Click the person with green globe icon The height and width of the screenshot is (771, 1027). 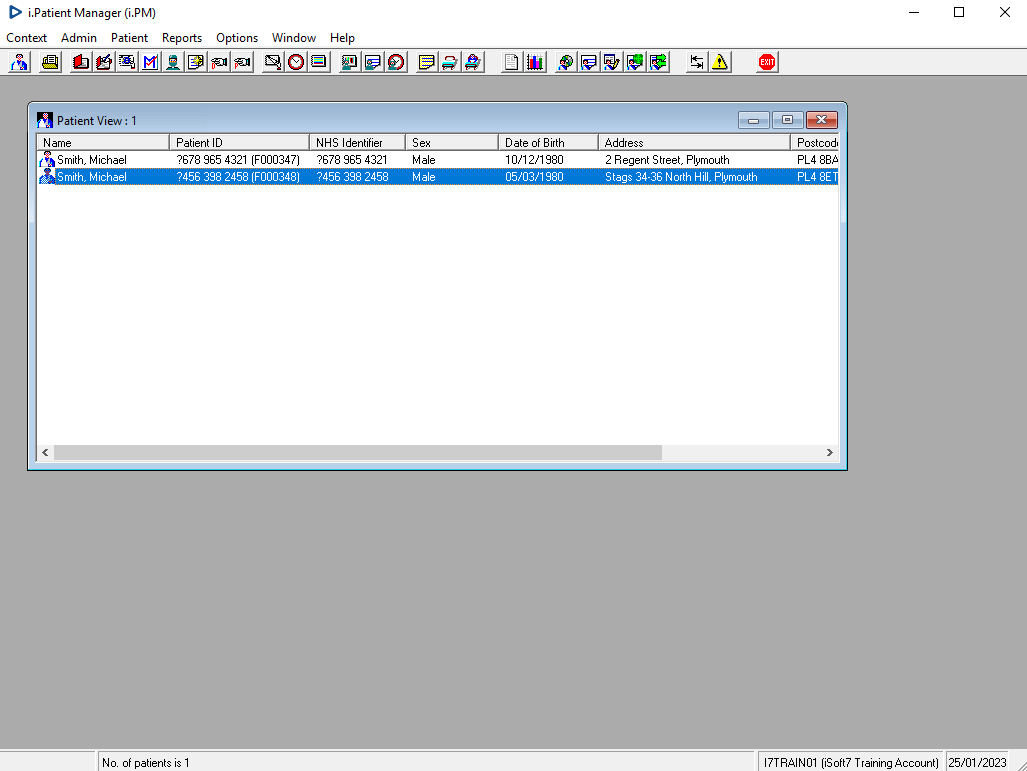click(635, 62)
